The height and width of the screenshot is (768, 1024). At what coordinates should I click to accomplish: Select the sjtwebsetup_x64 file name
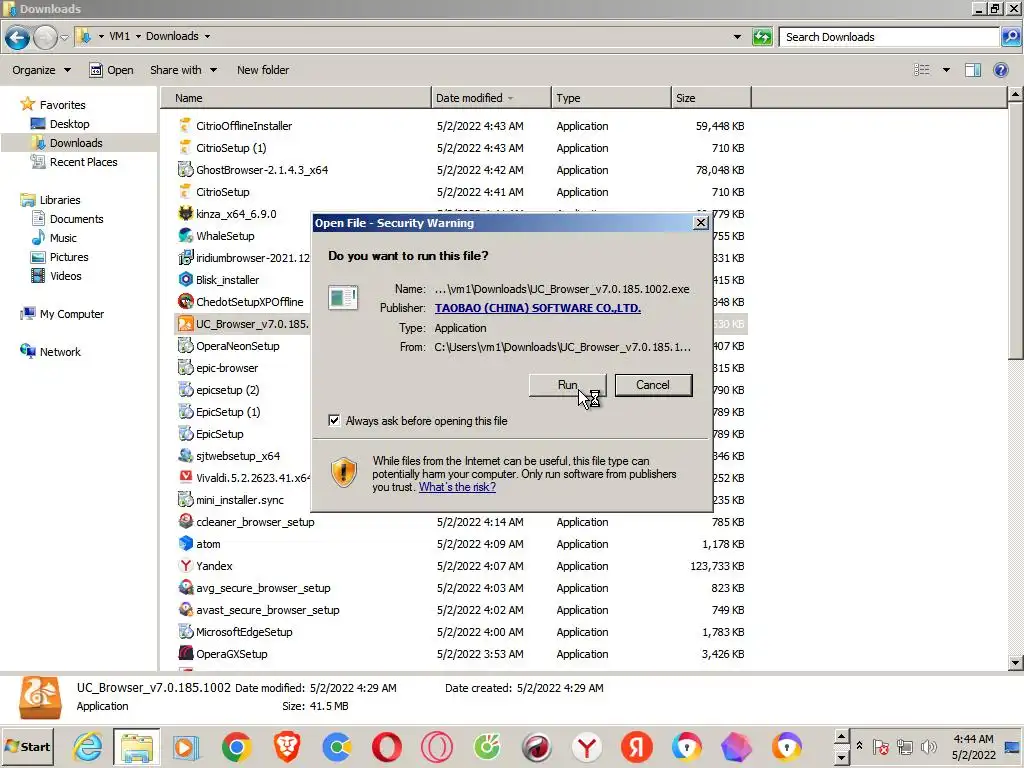tap(238, 456)
